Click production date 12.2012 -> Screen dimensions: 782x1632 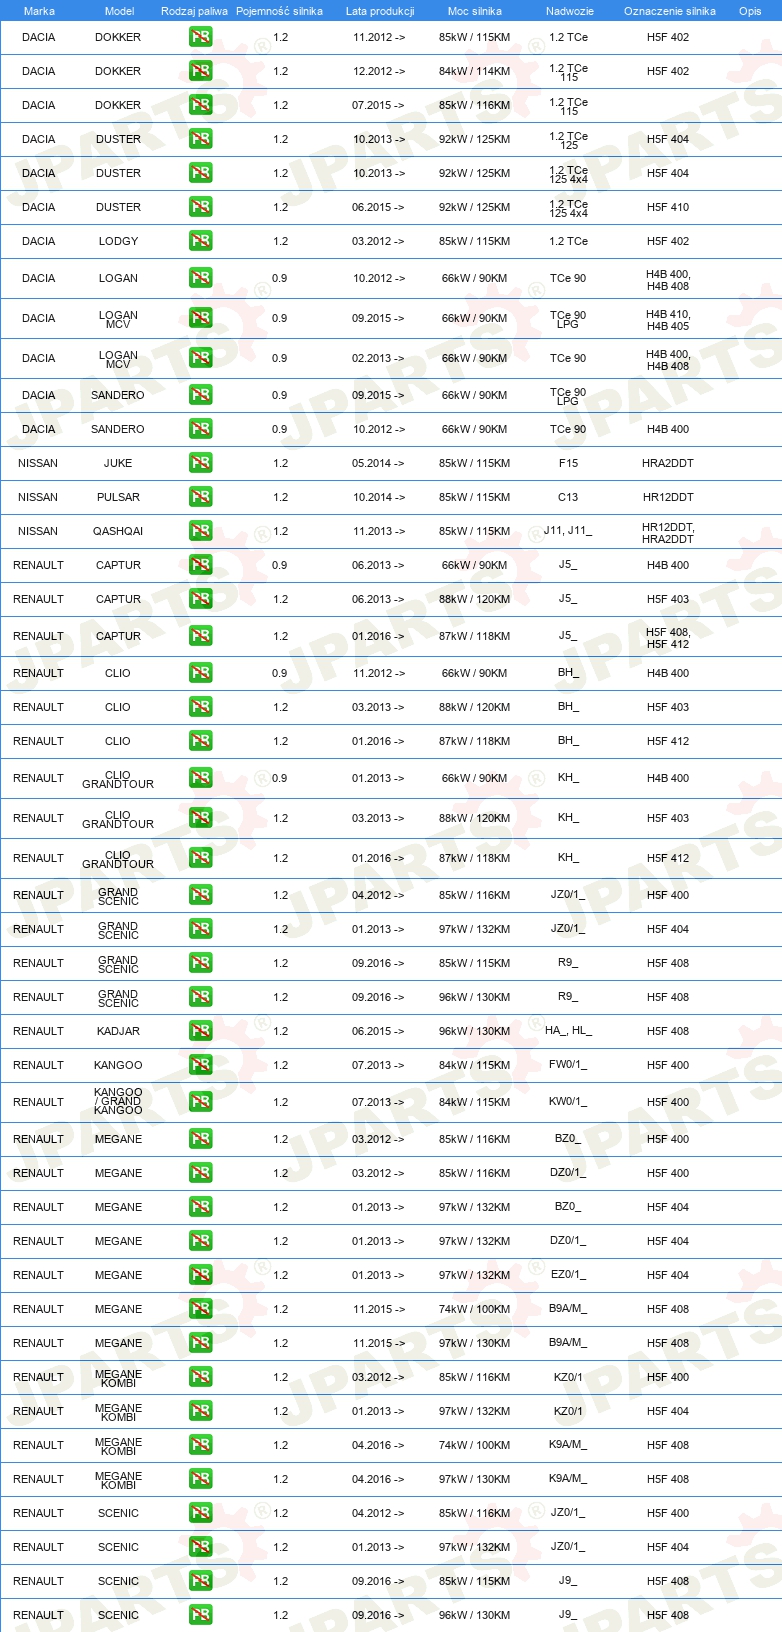379,71
